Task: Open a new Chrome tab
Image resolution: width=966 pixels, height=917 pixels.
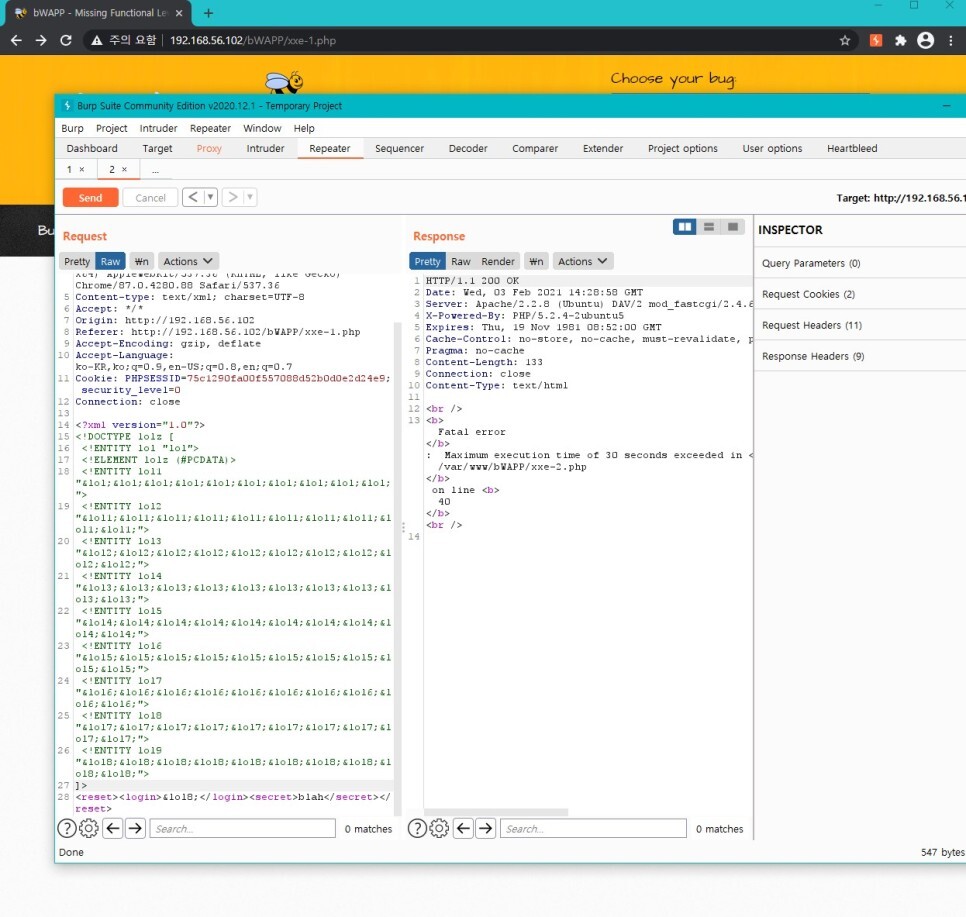Action: coord(208,13)
